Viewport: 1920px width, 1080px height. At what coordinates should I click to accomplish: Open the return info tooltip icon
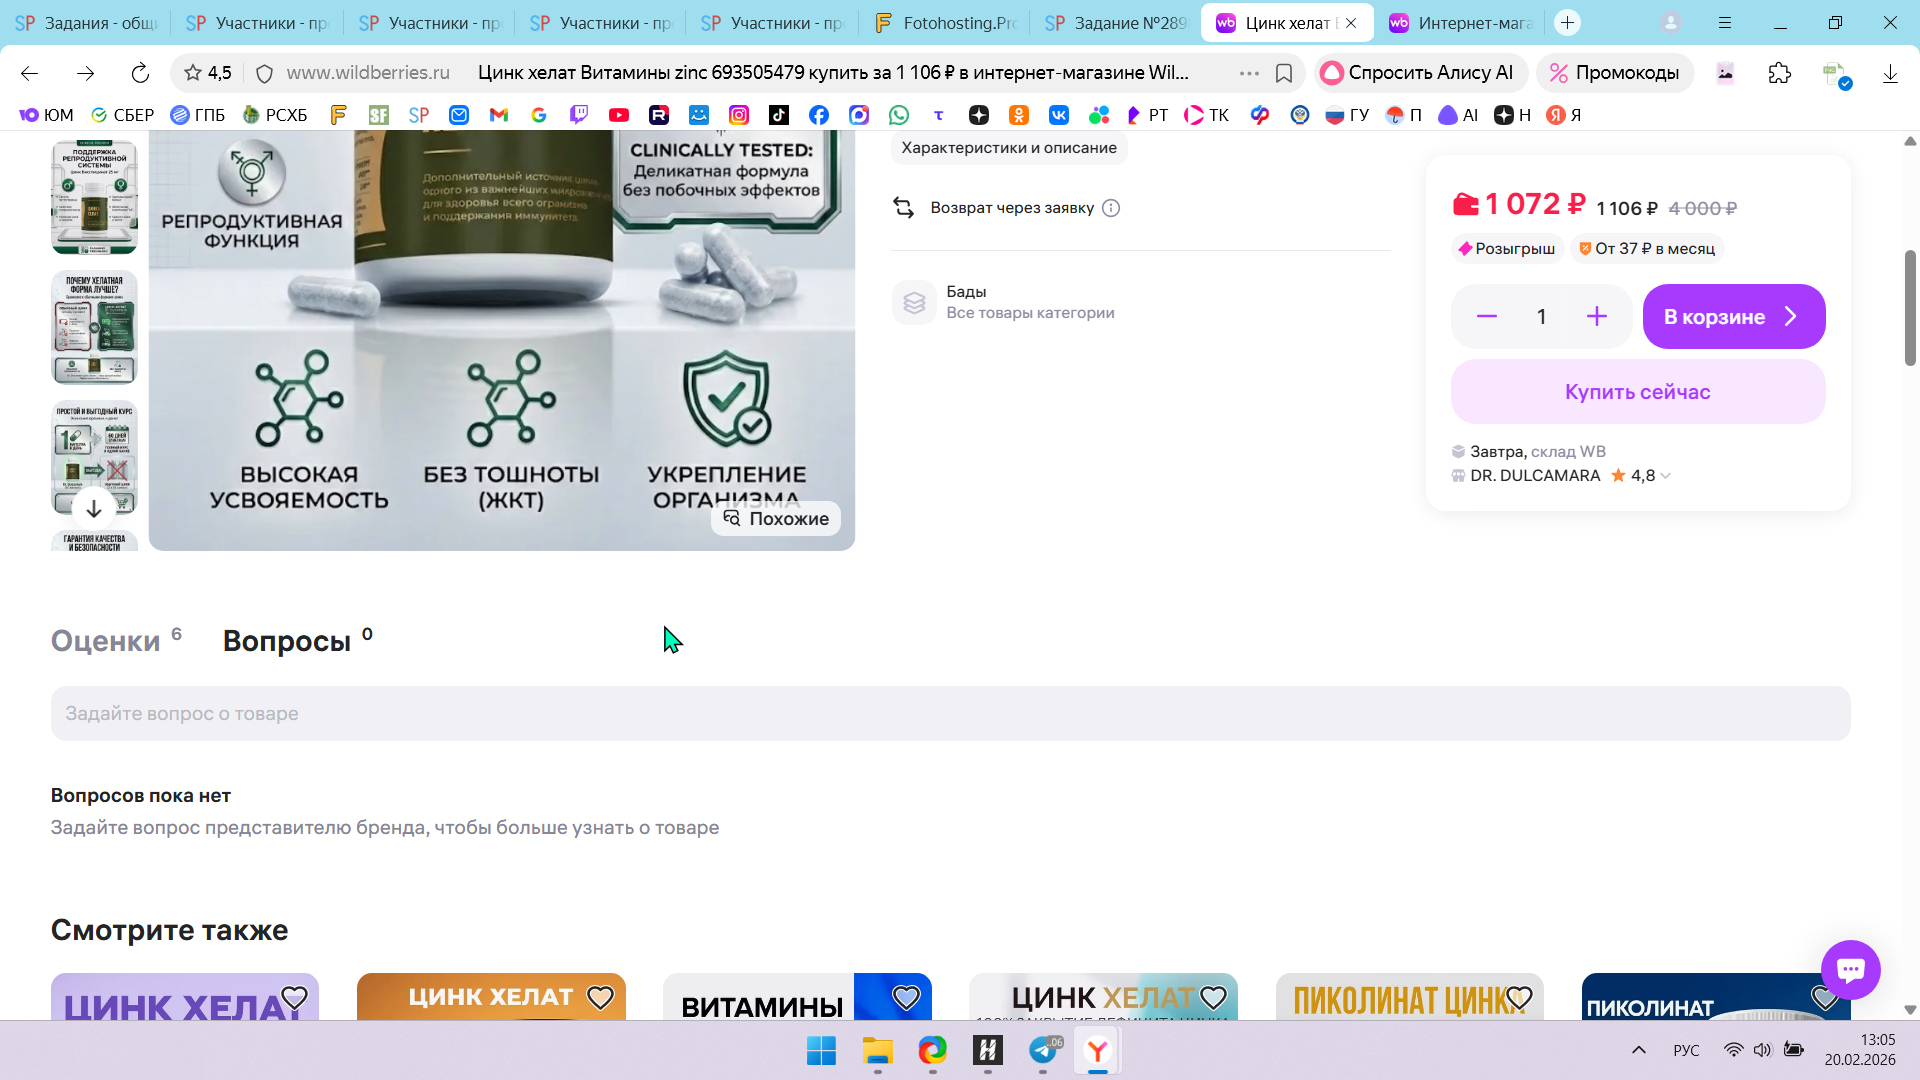pyautogui.click(x=1111, y=208)
